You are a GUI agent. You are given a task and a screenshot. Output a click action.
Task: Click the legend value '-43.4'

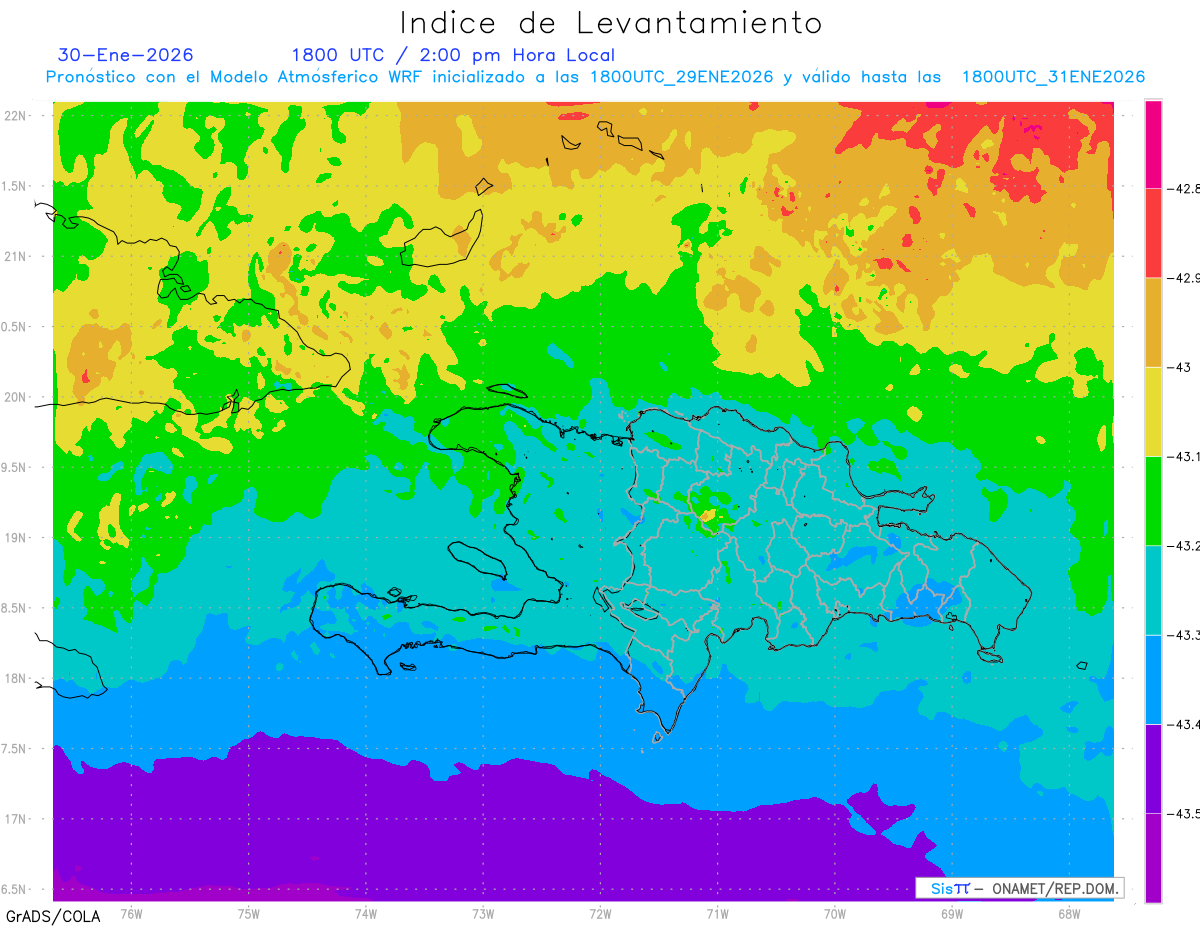1186,724
